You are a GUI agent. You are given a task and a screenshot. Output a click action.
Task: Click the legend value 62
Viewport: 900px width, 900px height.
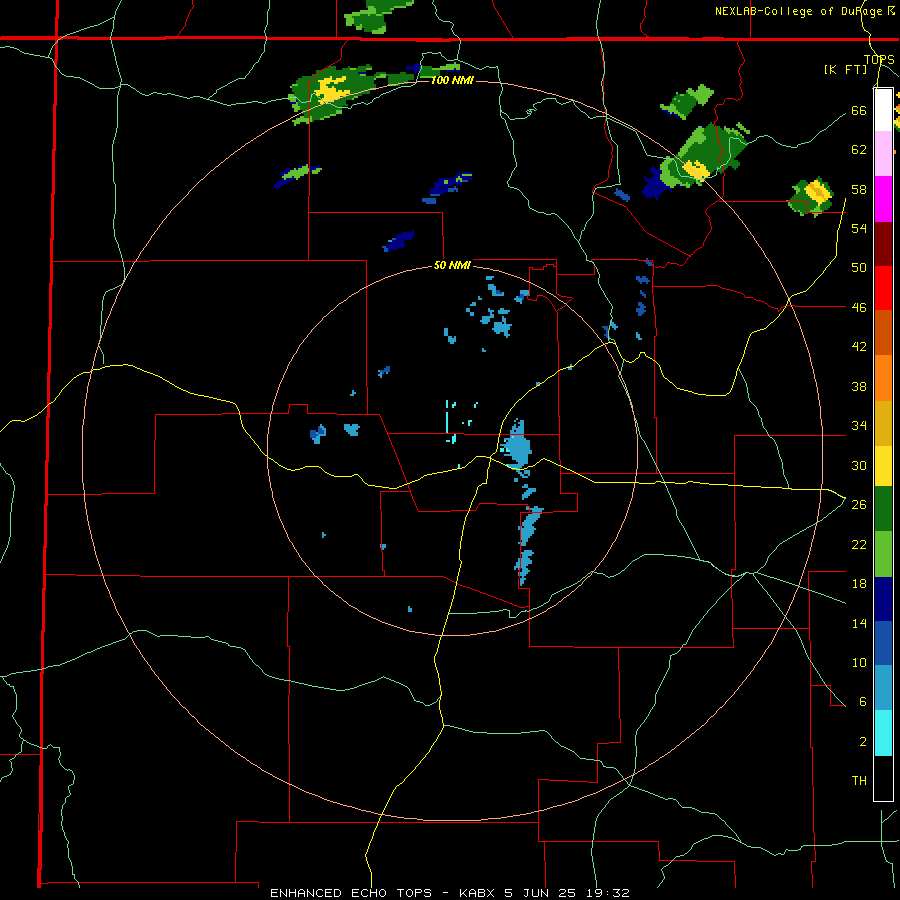tap(859, 150)
